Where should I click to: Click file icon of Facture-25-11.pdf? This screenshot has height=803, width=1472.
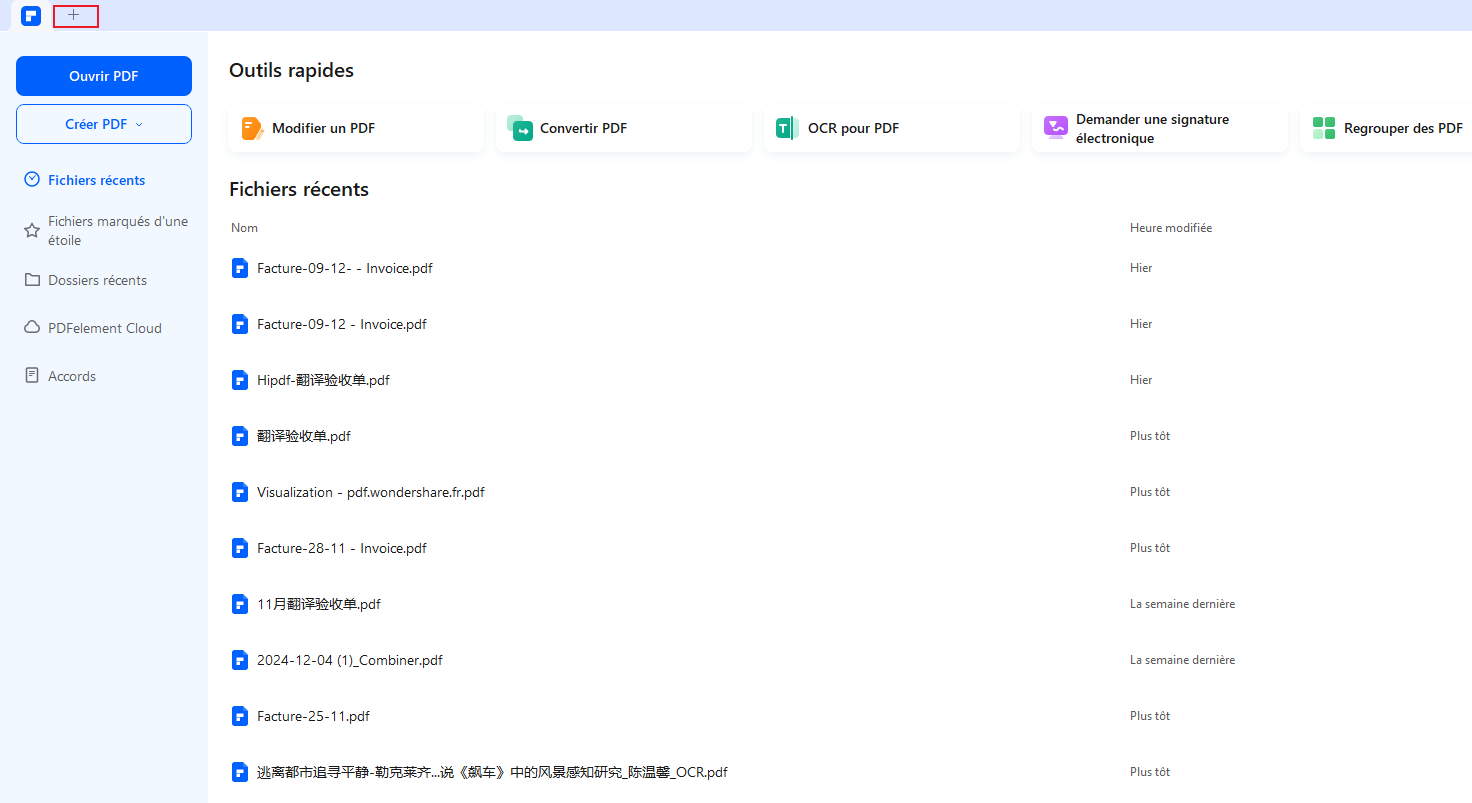tap(240, 716)
